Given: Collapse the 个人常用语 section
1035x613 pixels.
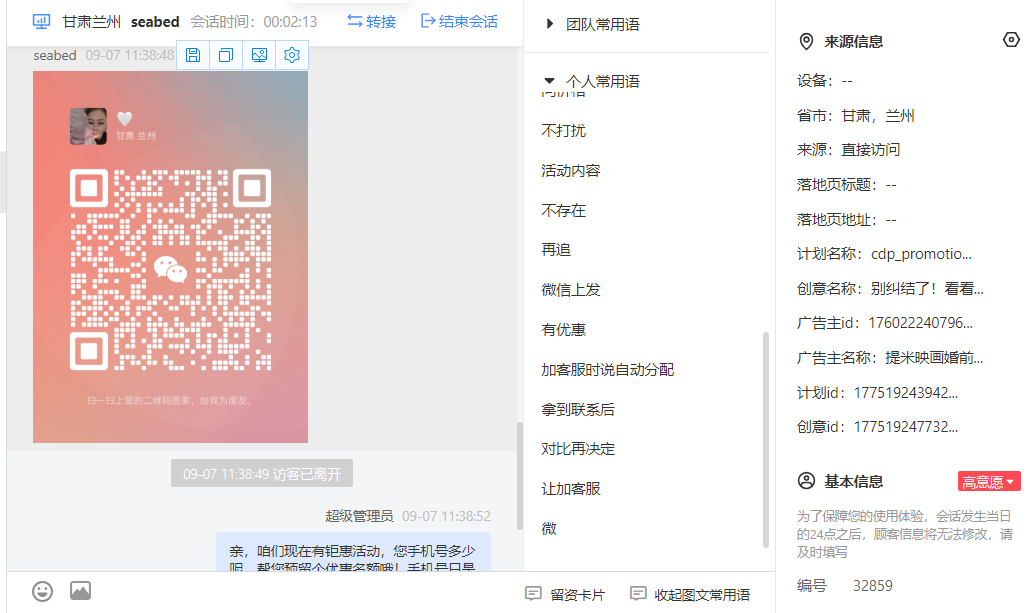Looking at the screenshot, I should click(x=592, y=81).
